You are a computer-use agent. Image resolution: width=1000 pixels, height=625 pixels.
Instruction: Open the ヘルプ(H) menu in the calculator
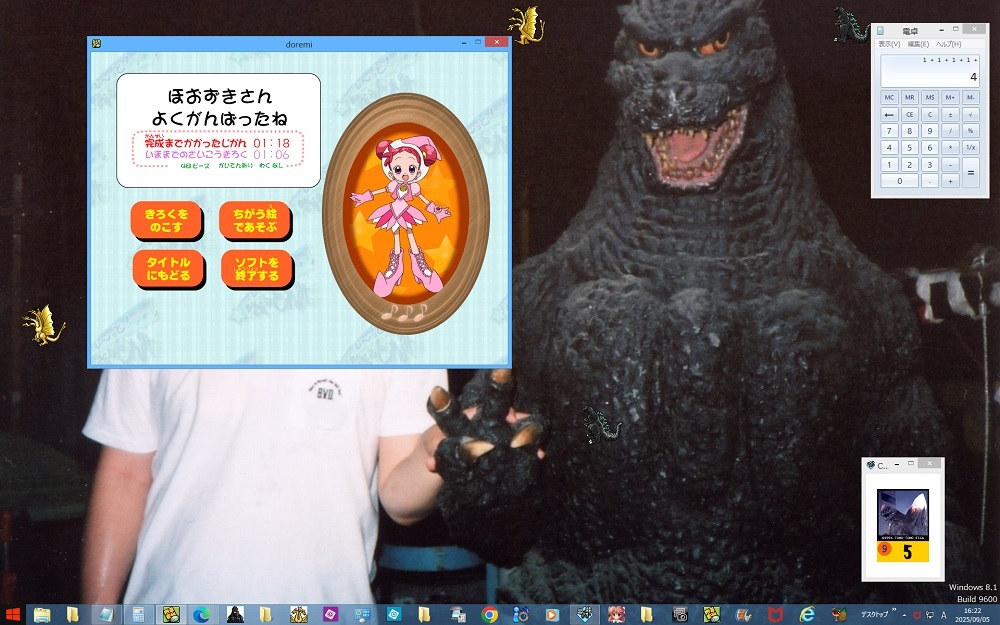coord(948,44)
